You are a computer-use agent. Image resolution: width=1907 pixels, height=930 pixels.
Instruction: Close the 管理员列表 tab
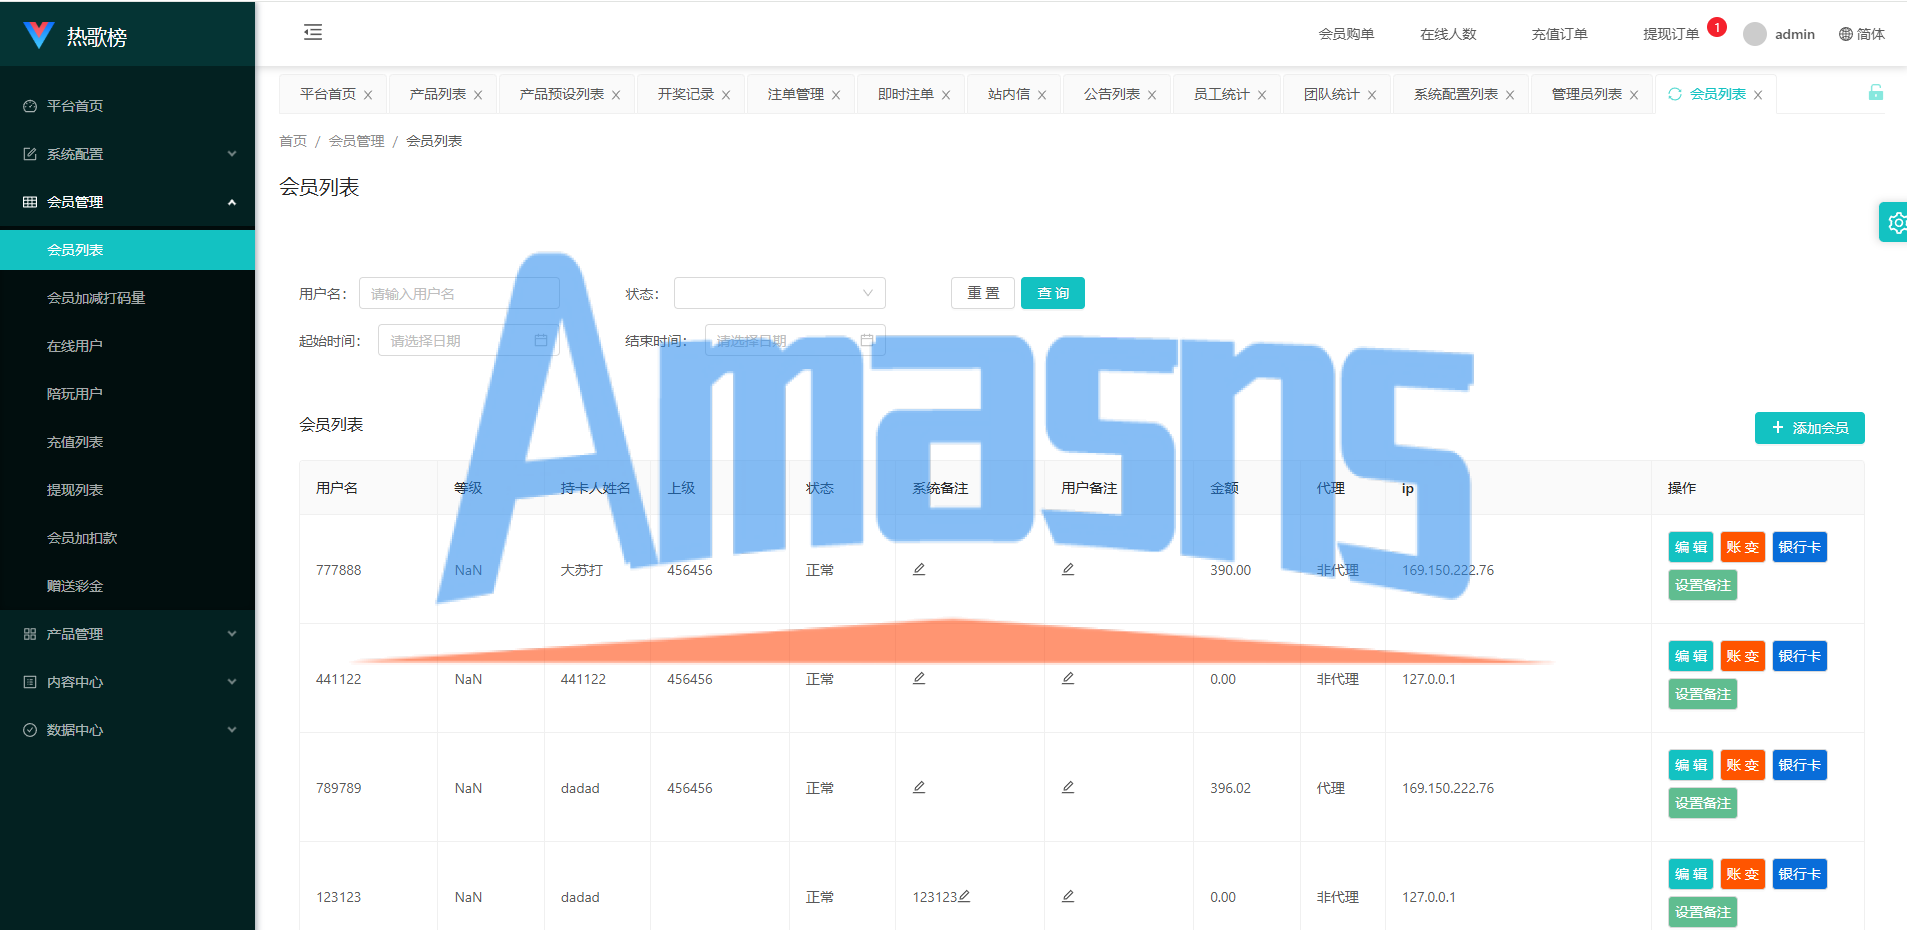click(x=1634, y=95)
